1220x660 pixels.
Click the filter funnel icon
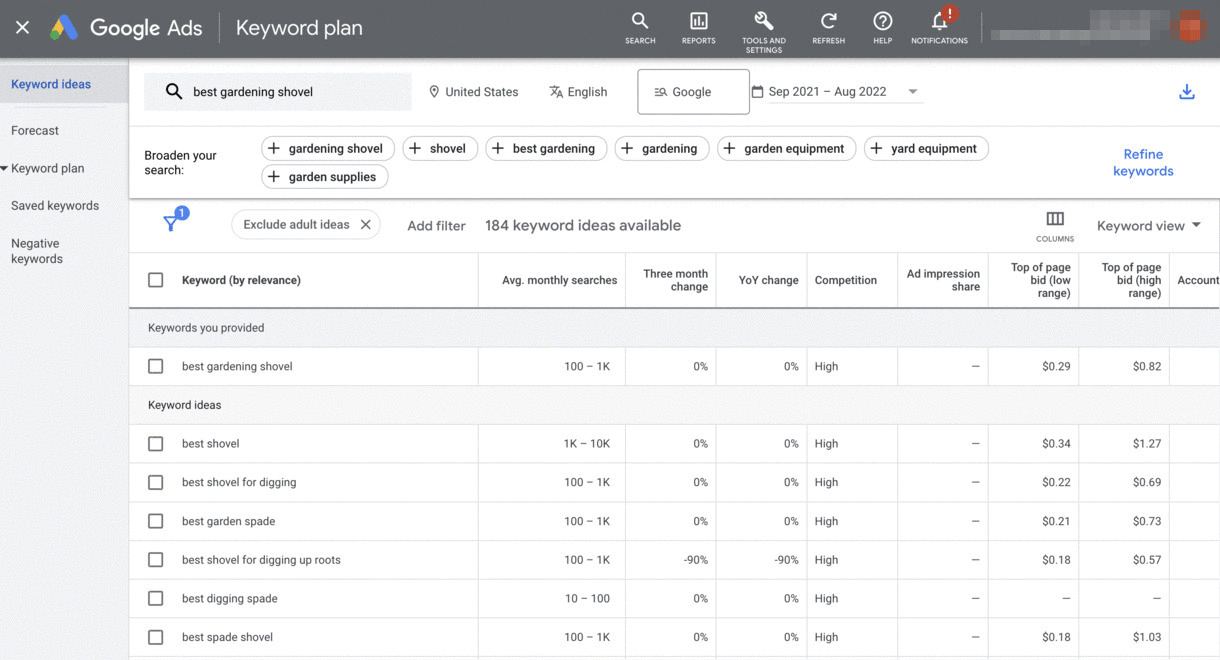pyautogui.click(x=172, y=224)
